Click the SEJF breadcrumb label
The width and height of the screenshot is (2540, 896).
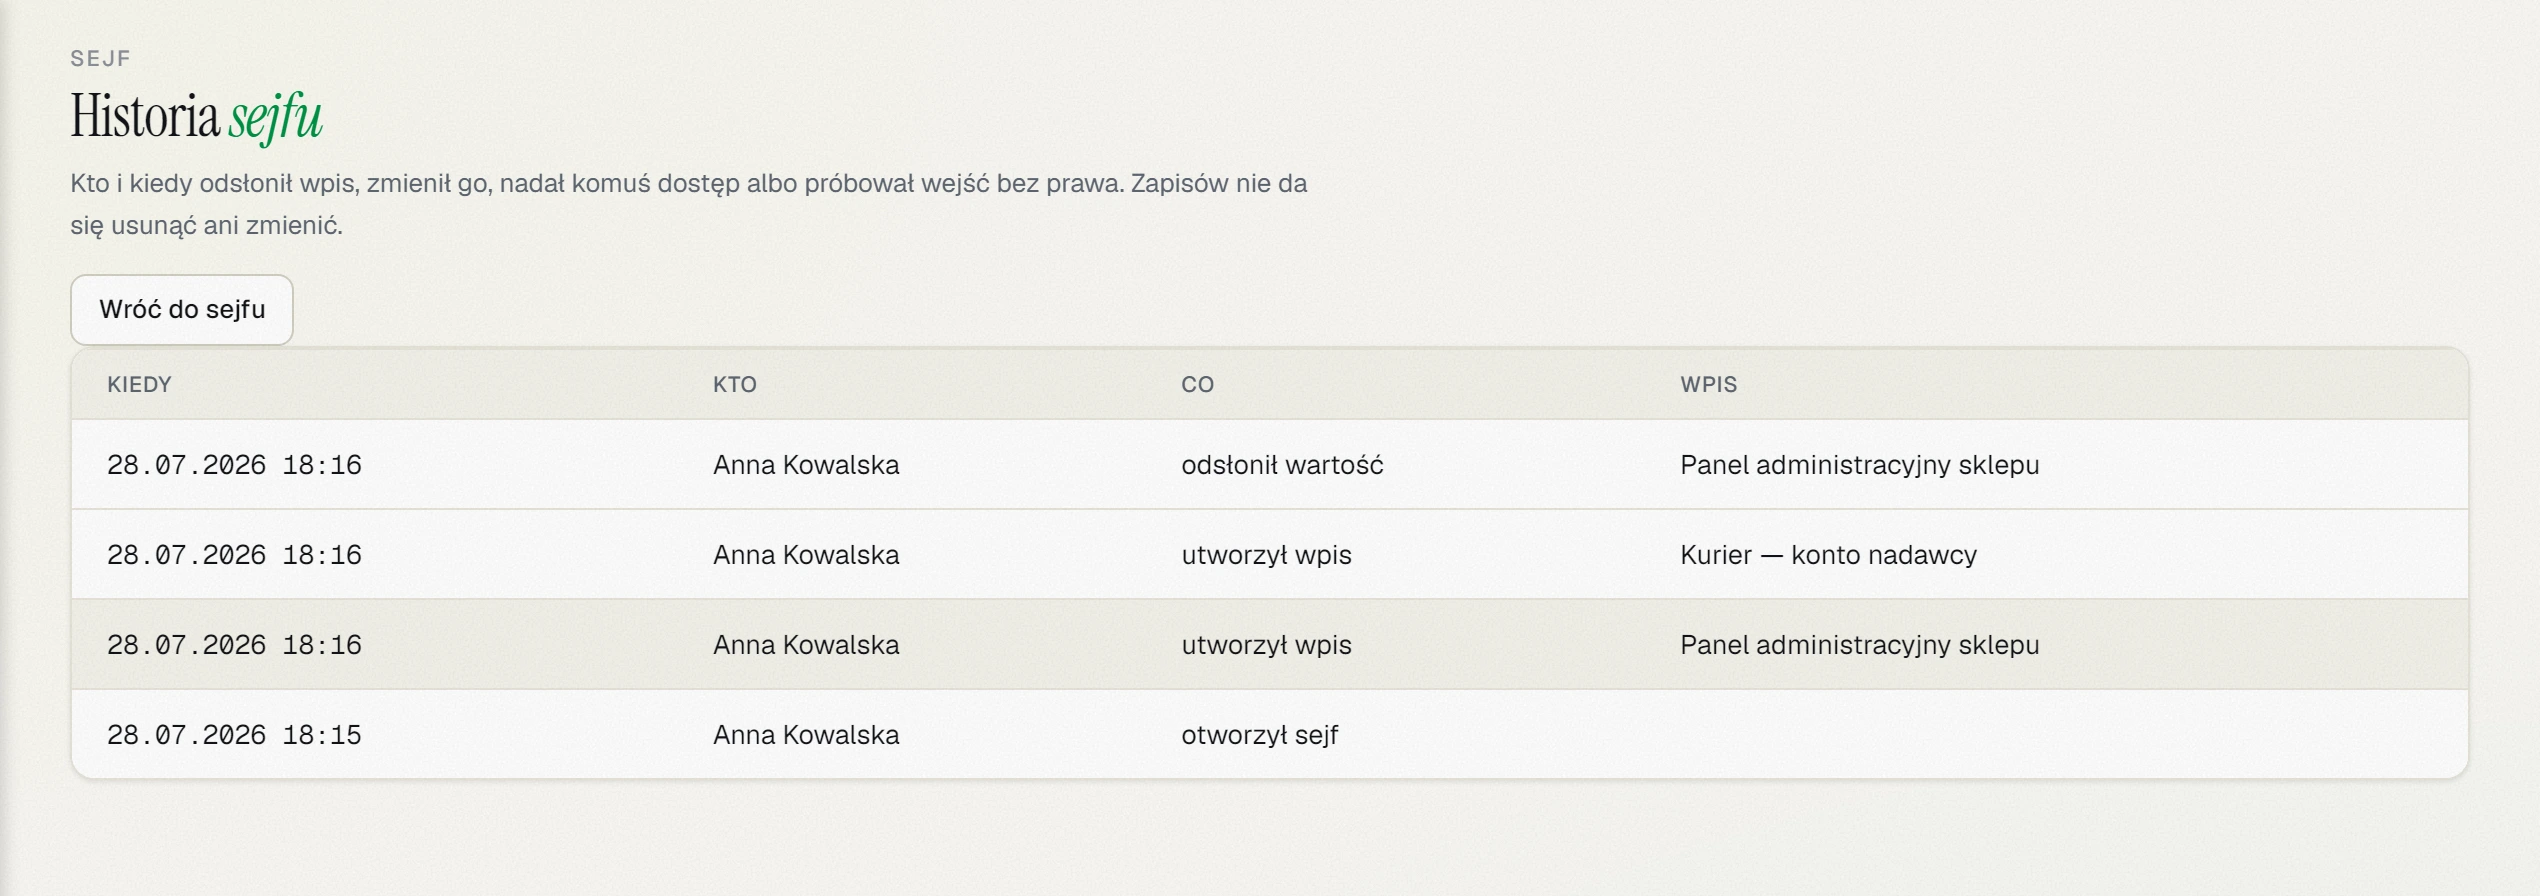click(x=100, y=58)
